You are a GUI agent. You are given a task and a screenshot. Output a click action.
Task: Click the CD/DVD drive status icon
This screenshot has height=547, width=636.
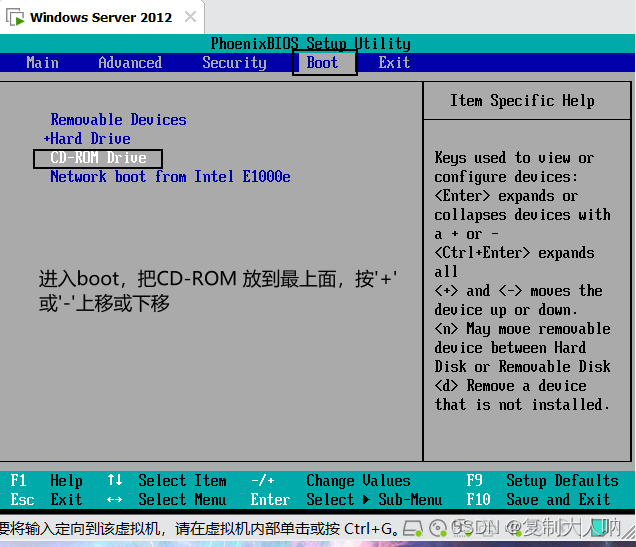[x=438, y=528]
